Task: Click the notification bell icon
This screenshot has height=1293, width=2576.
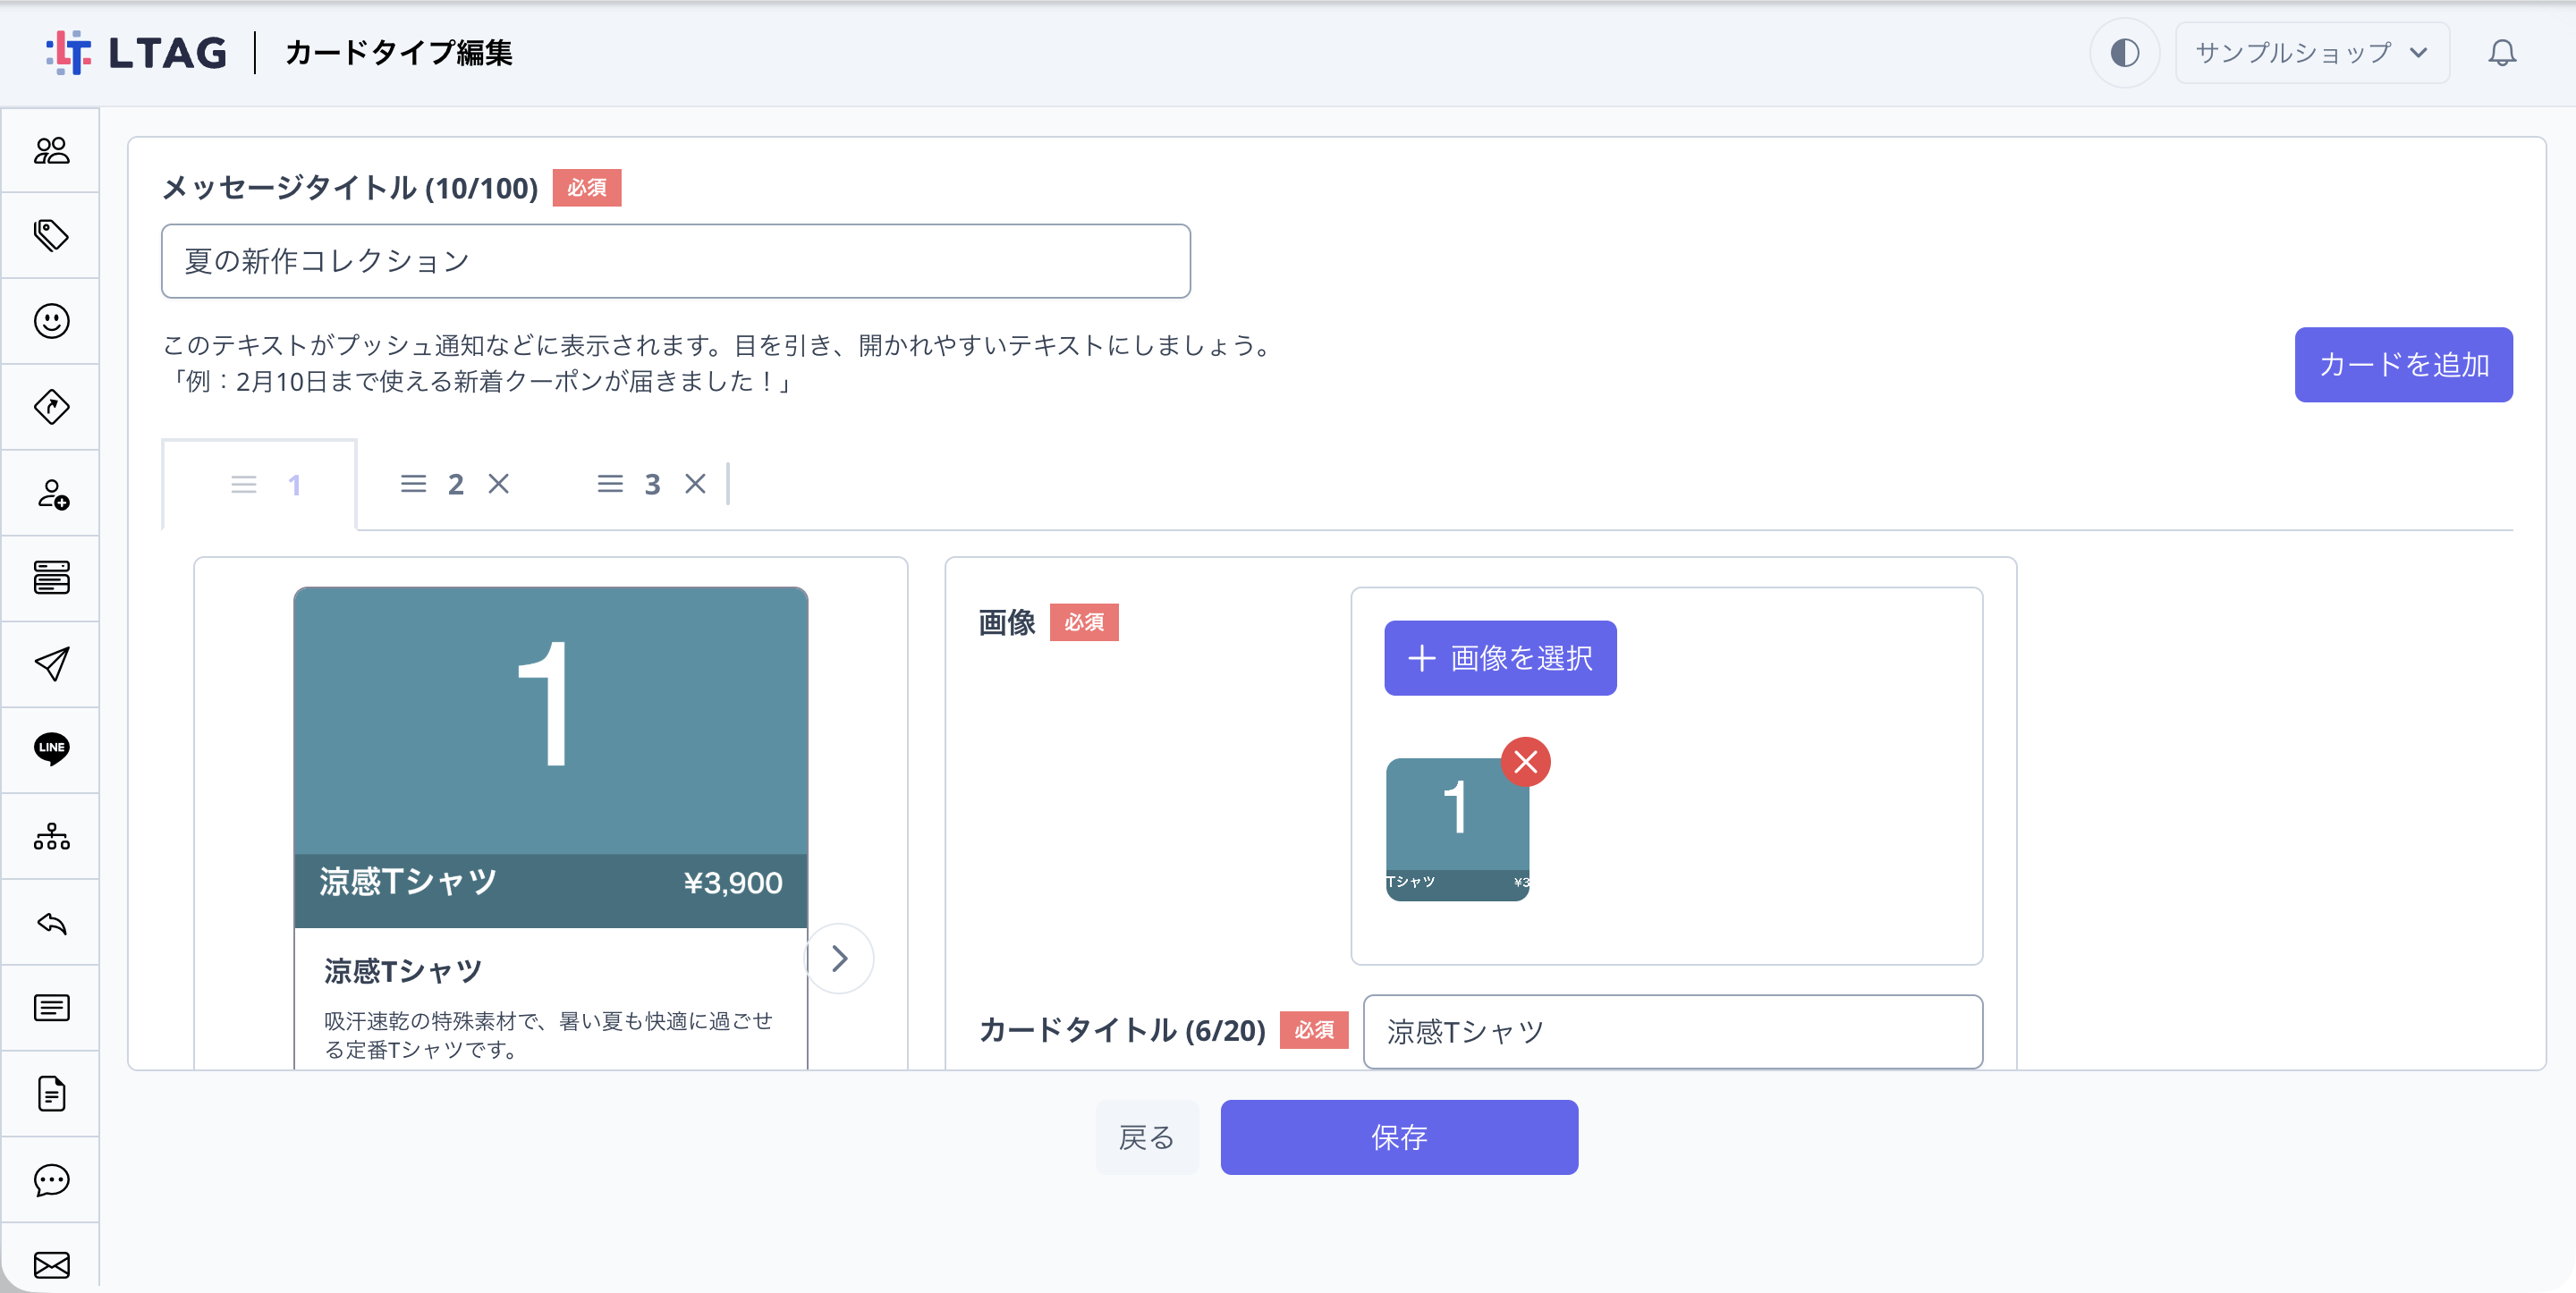Action: click(2501, 53)
